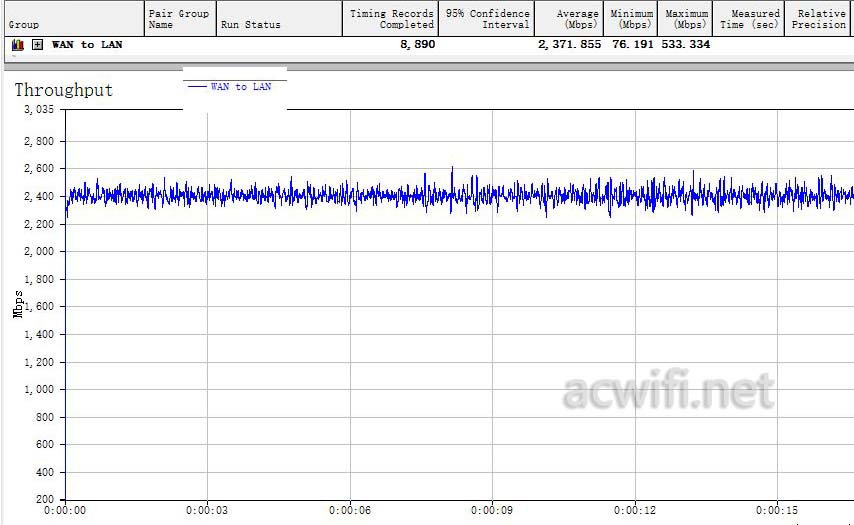Click the 0:00:00 time axis label

pos(65,510)
